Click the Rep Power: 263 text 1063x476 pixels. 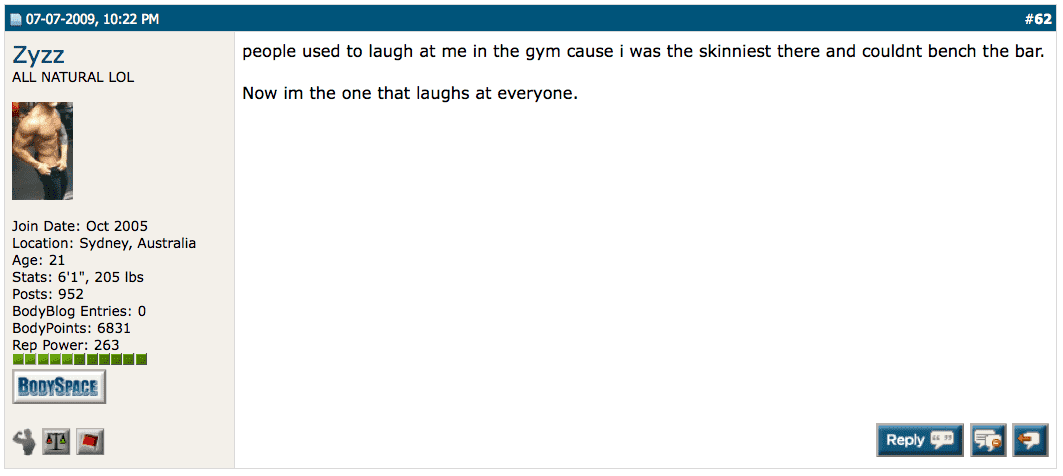click(x=66, y=345)
